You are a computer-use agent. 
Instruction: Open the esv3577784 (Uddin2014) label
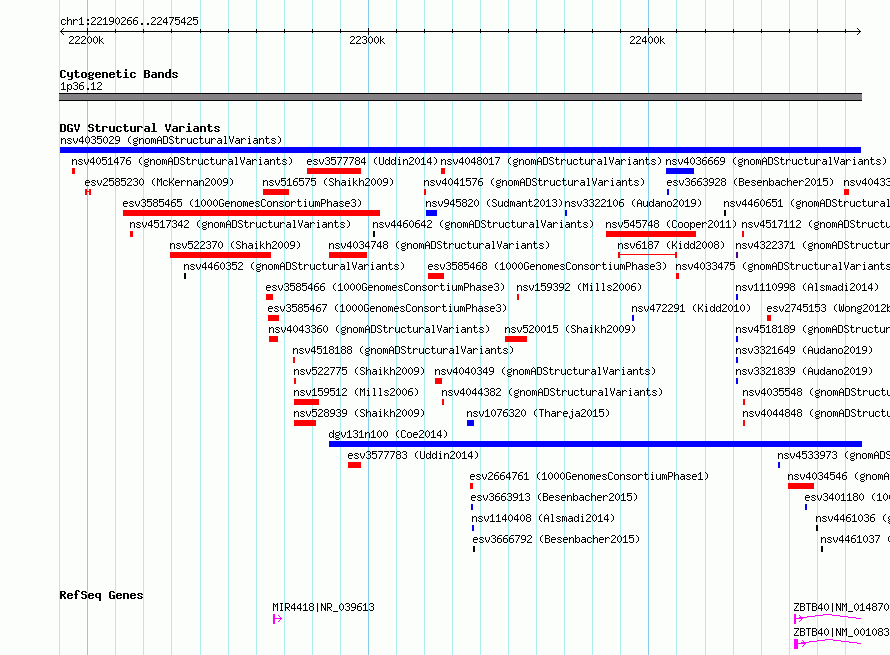[x=372, y=161]
